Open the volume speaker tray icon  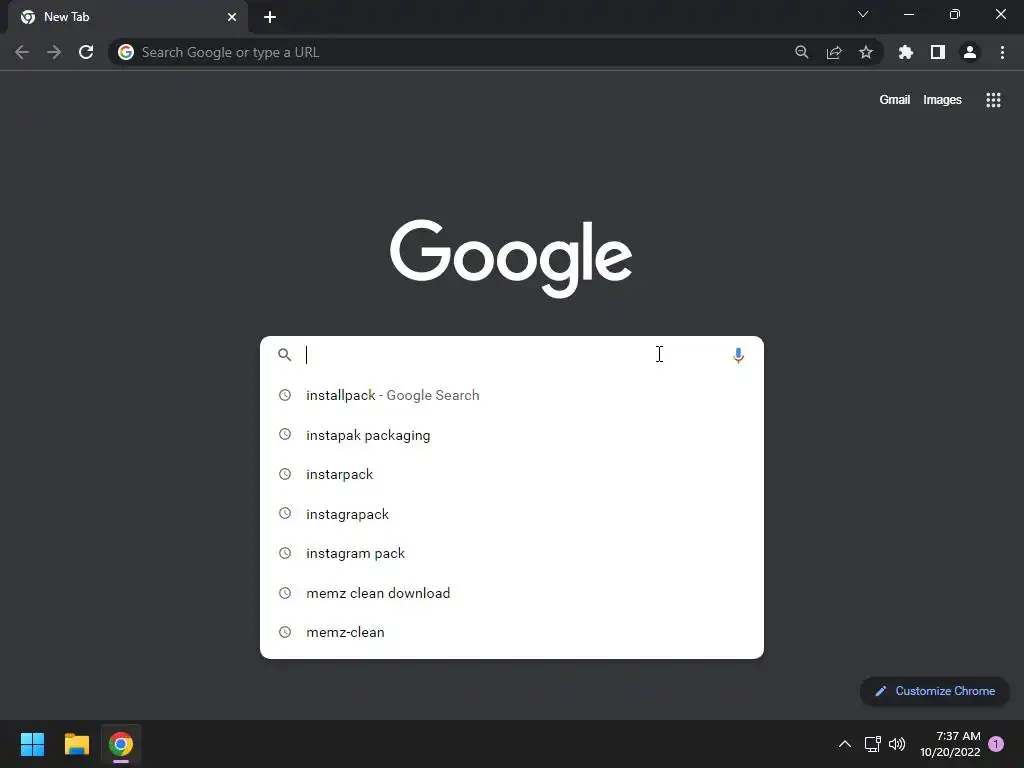[x=897, y=744]
